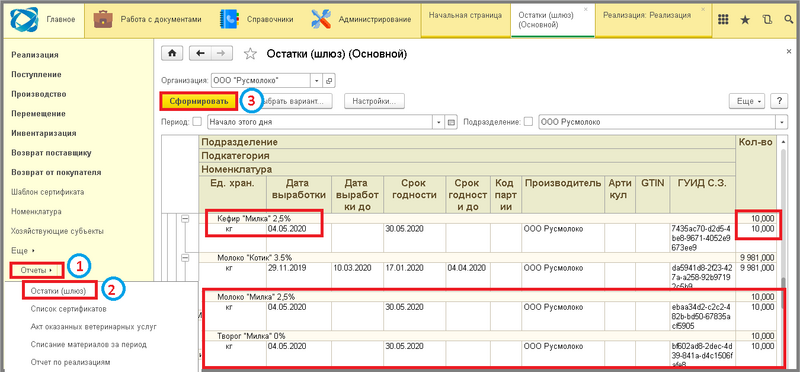Image resolution: width=800 pixels, height=372 pixels.
Task: Click scrollbar up arrow in report
Action: pyautogui.click(x=783, y=141)
